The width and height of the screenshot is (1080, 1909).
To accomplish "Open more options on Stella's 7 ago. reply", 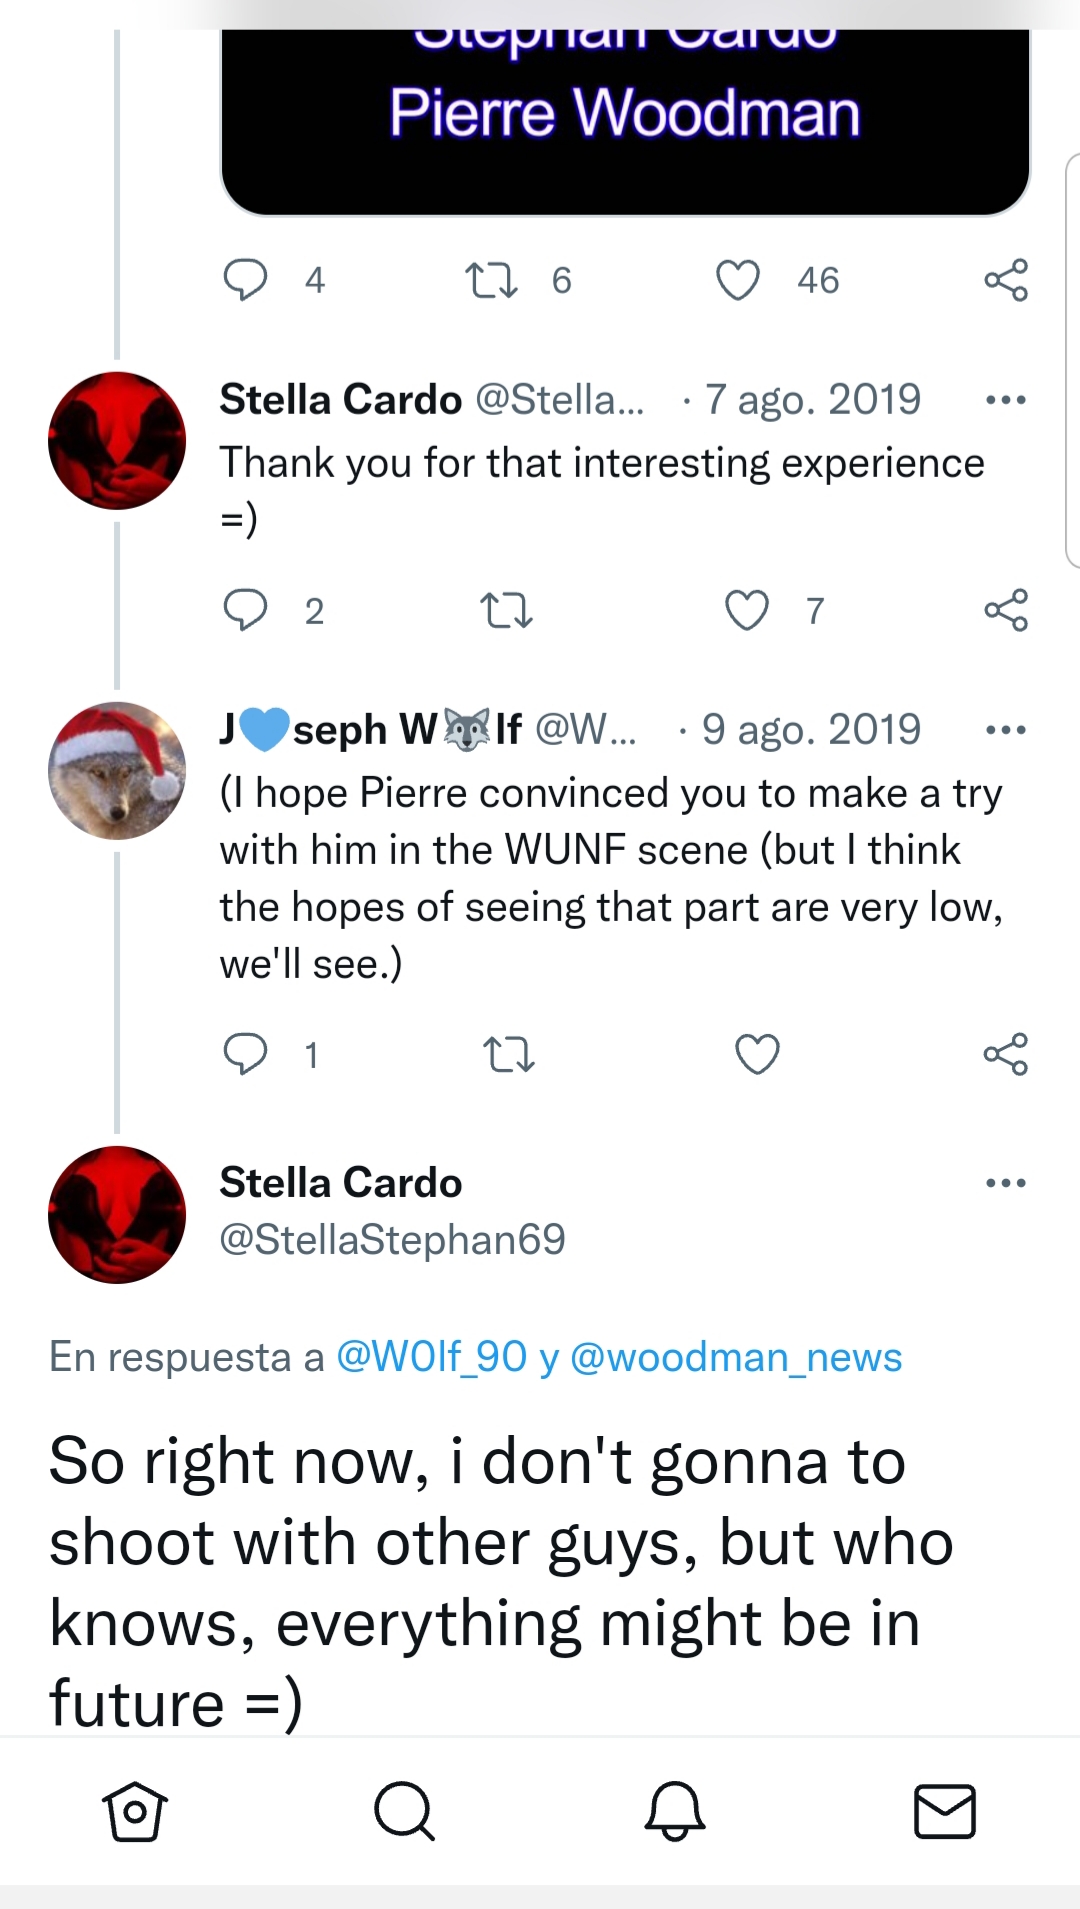I will pyautogui.click(x=1005, y=400).
